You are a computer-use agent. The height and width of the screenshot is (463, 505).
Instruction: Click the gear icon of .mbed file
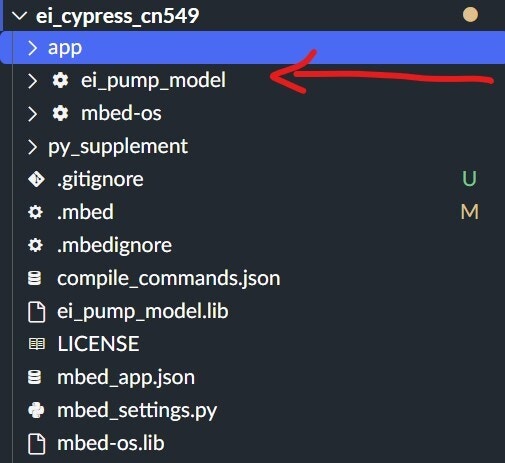(35, 212)
